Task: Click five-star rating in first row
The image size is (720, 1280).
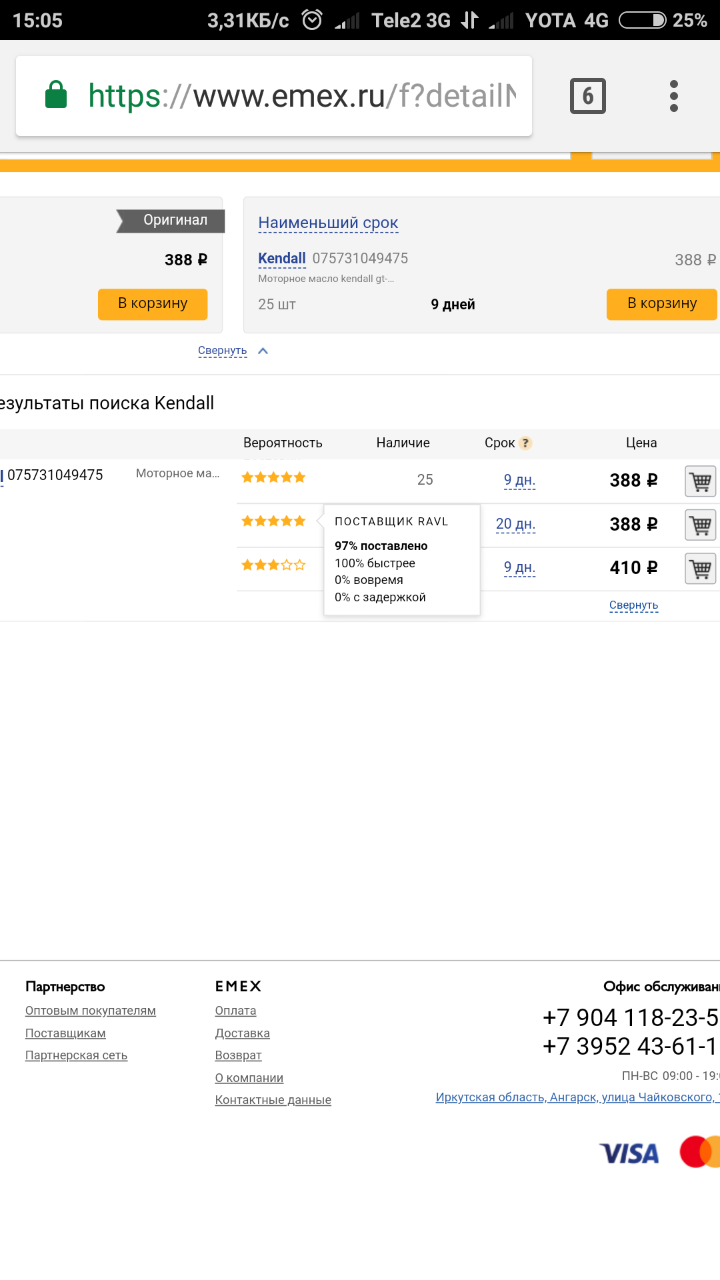Action: click(273, 477)
